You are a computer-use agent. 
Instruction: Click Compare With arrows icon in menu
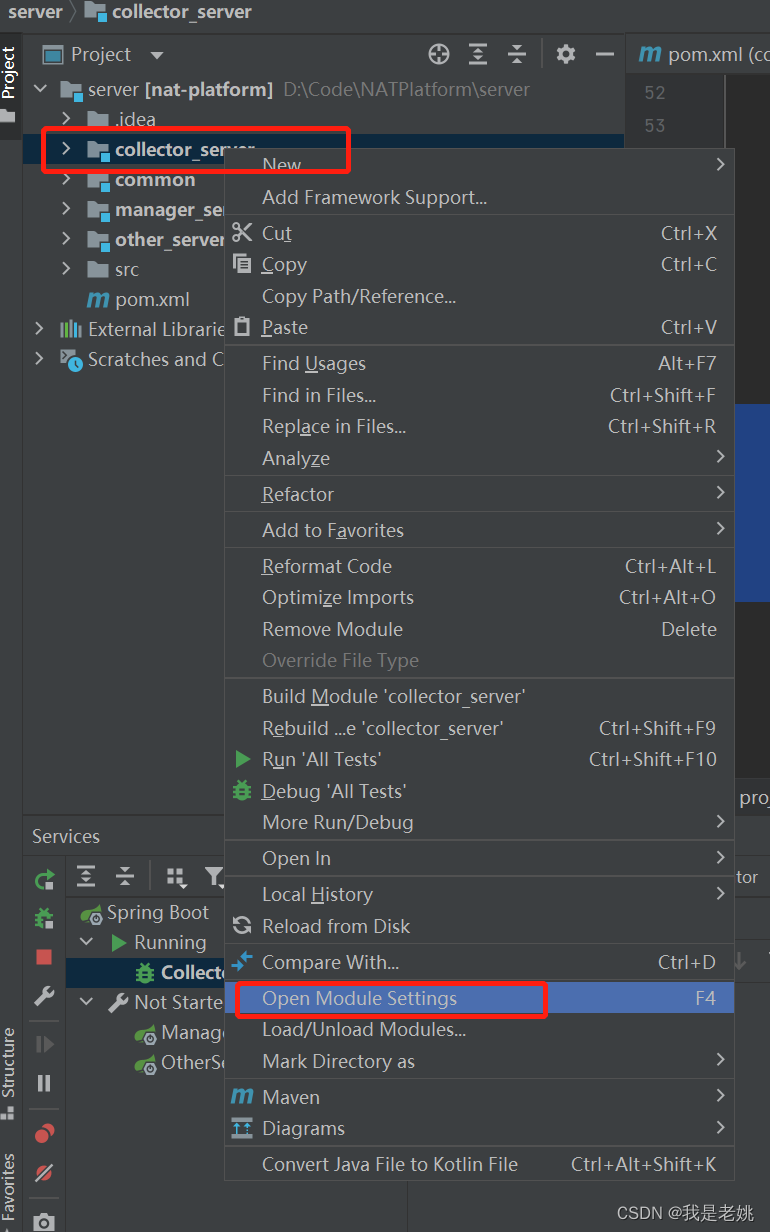(x=242, y=962)
